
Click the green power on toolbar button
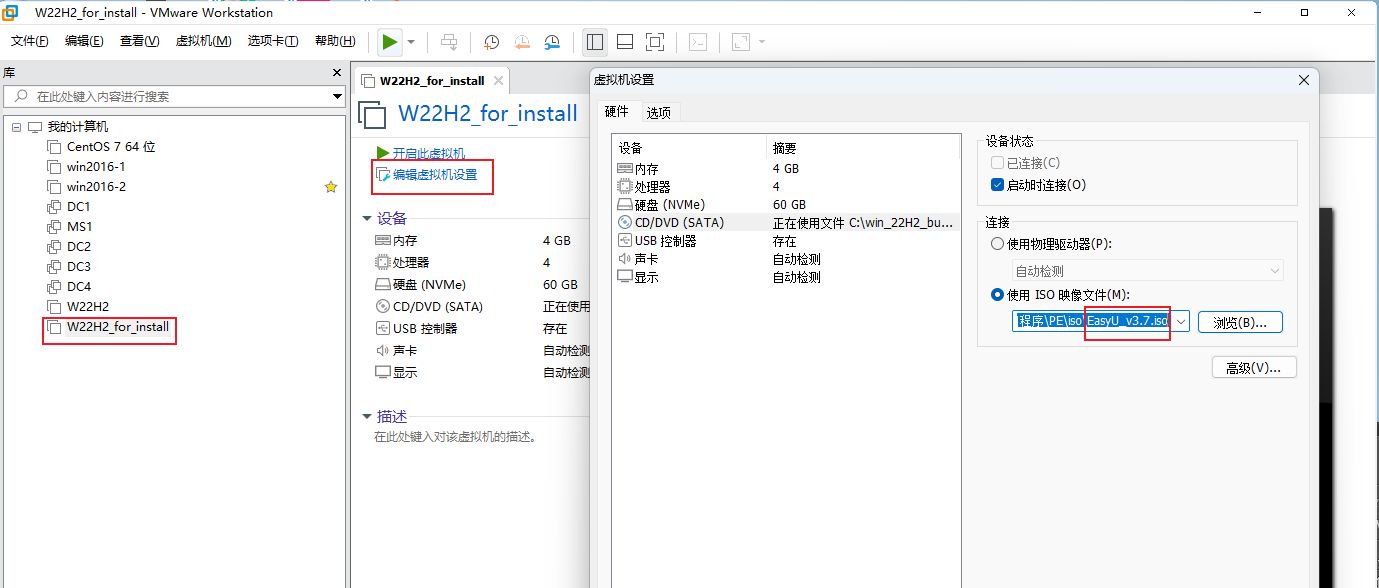coord(390,42)
